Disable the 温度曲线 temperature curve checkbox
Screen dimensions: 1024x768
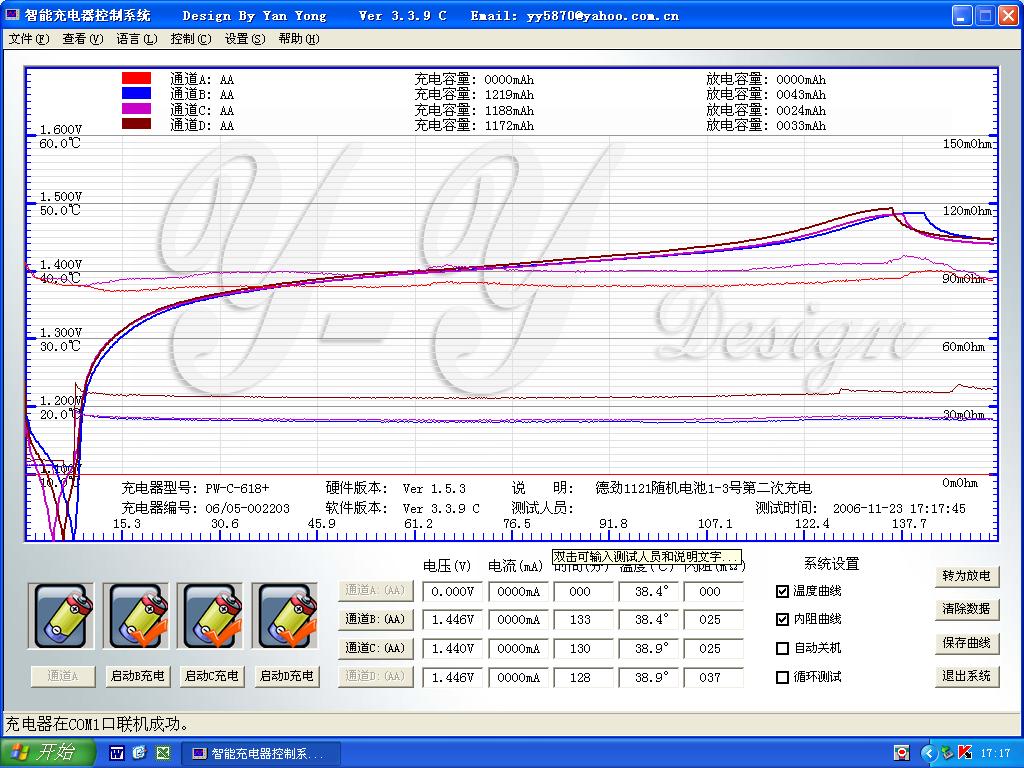click(x=783, y=592)
